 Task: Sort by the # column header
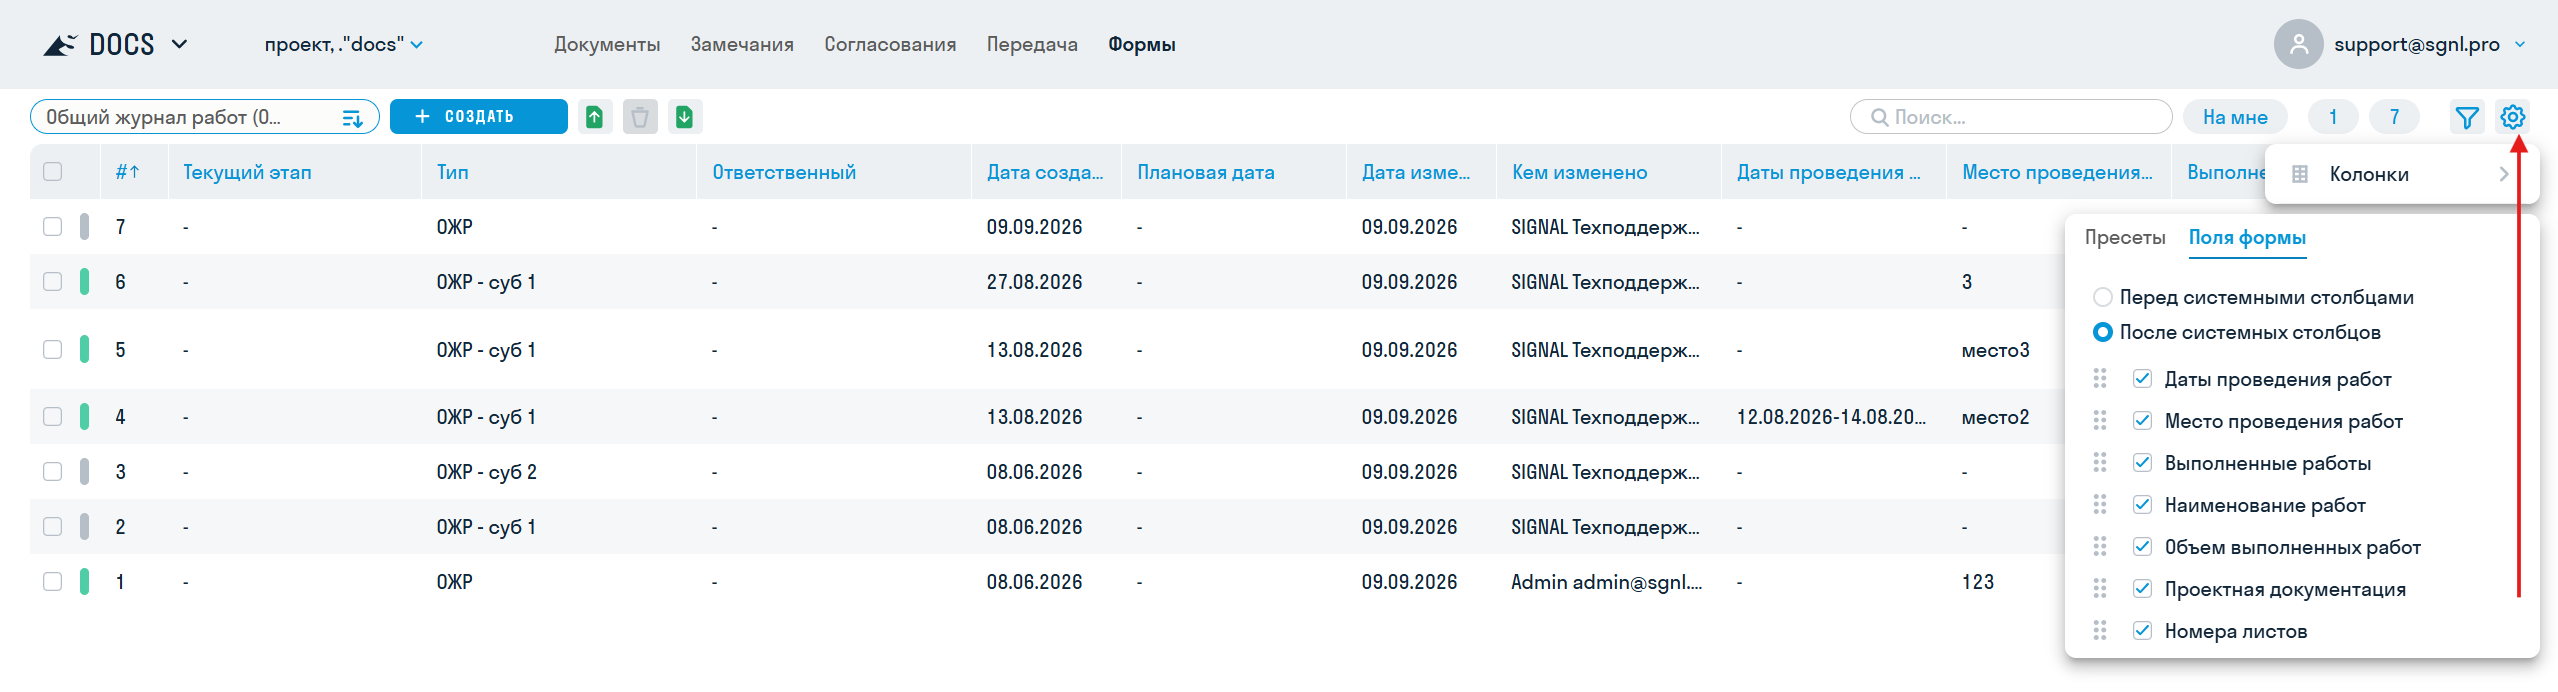coord(127,172)
